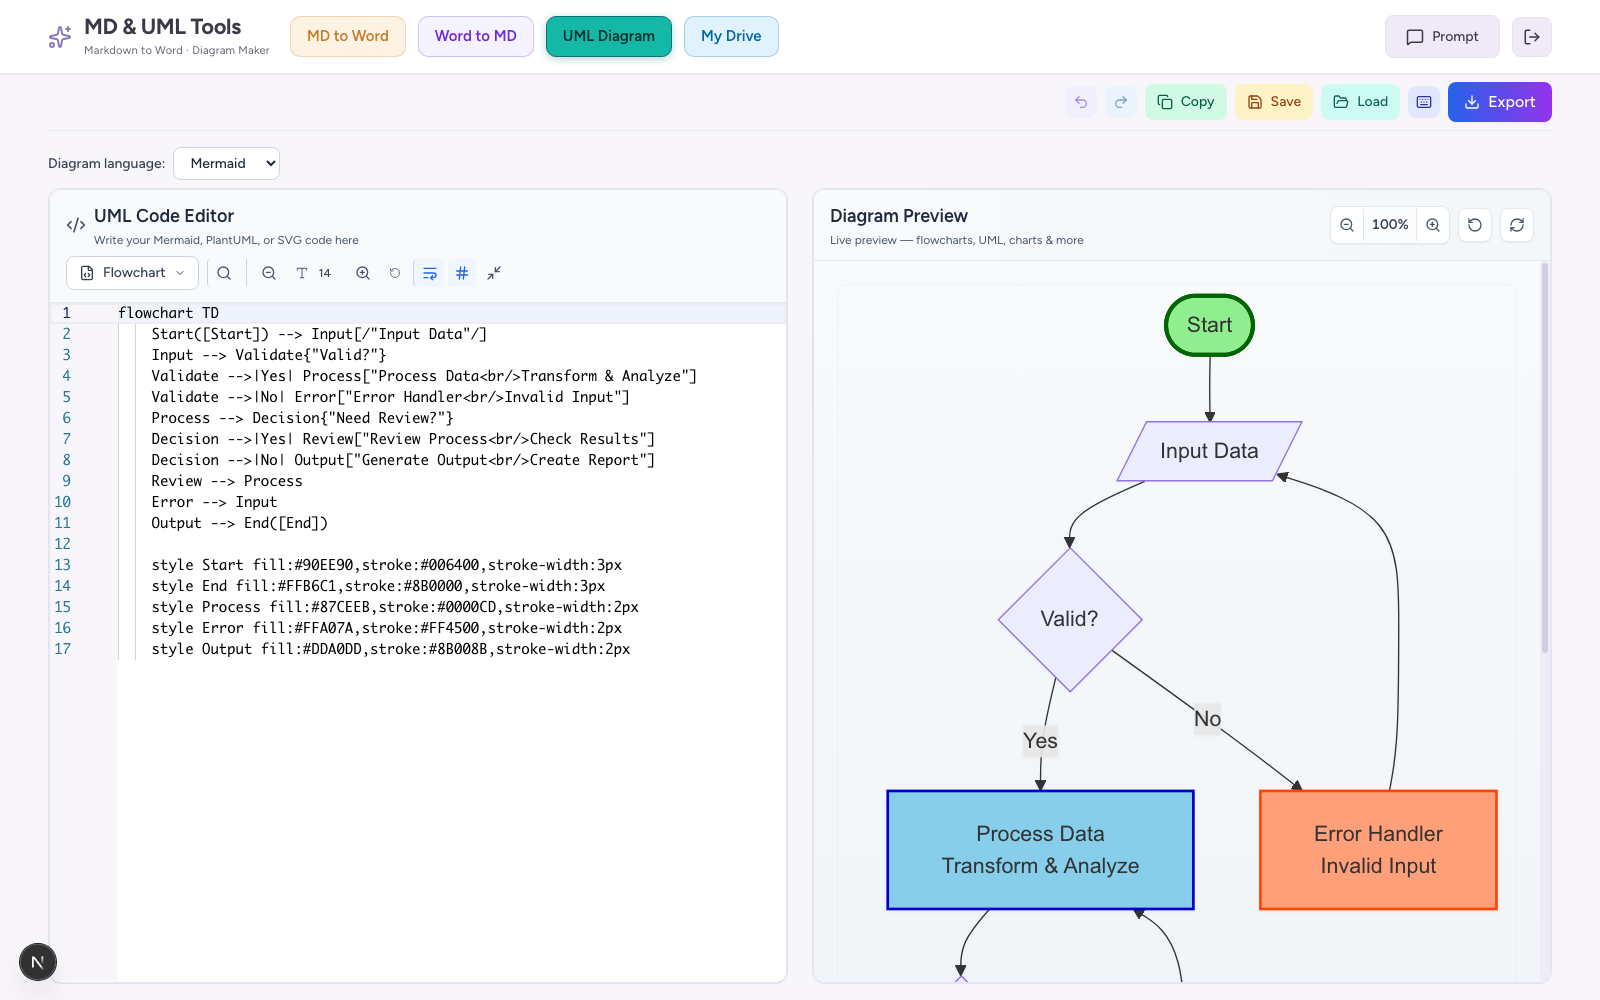Viewport: 1600px width, 1000px height.
Task: Open the Diagram language Mermaid dropdown
Action: (x=227, y=163)
